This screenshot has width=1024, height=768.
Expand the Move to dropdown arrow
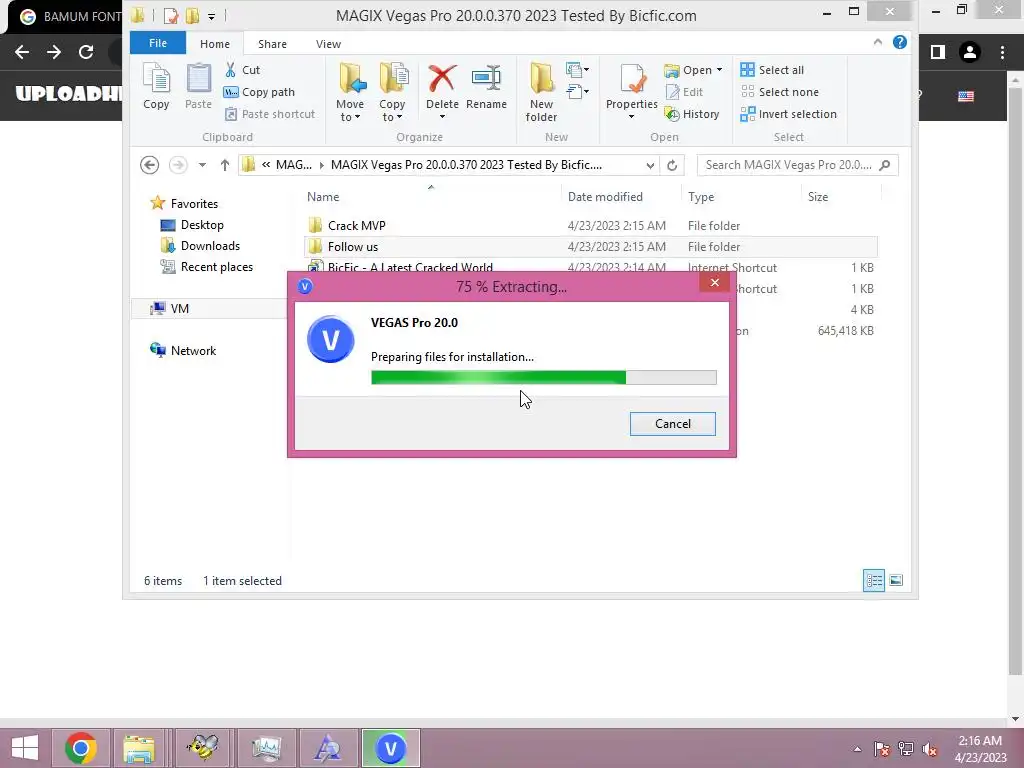(357, 118)
